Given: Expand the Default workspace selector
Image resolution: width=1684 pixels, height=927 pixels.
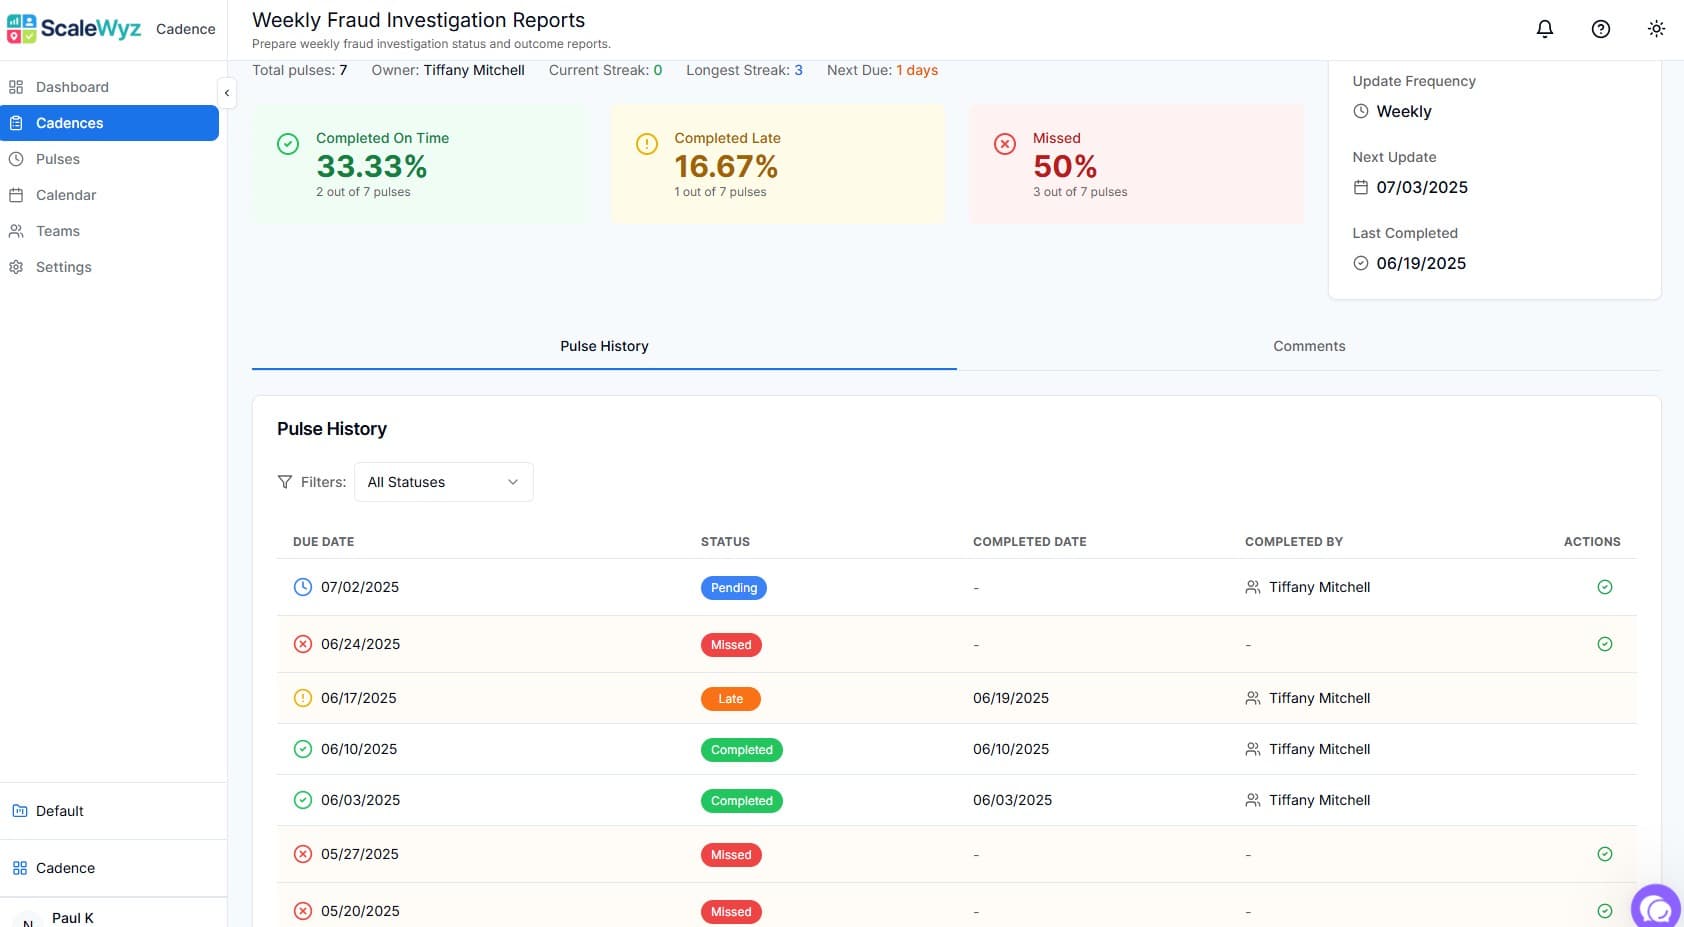Looking at the screenshot, I should click(60, 811).
